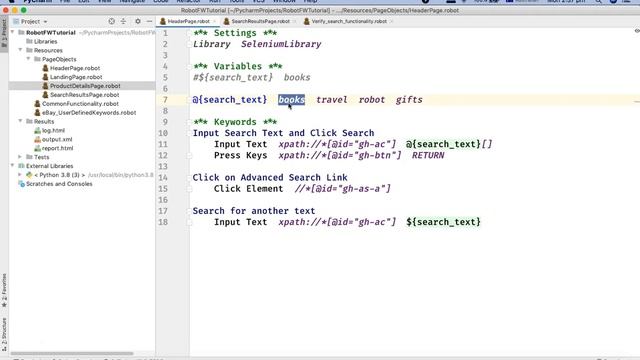Viewport: 640px width, 360px height.
Task: Click the Scratches and Consoles icon
Action: coord(21,184)
